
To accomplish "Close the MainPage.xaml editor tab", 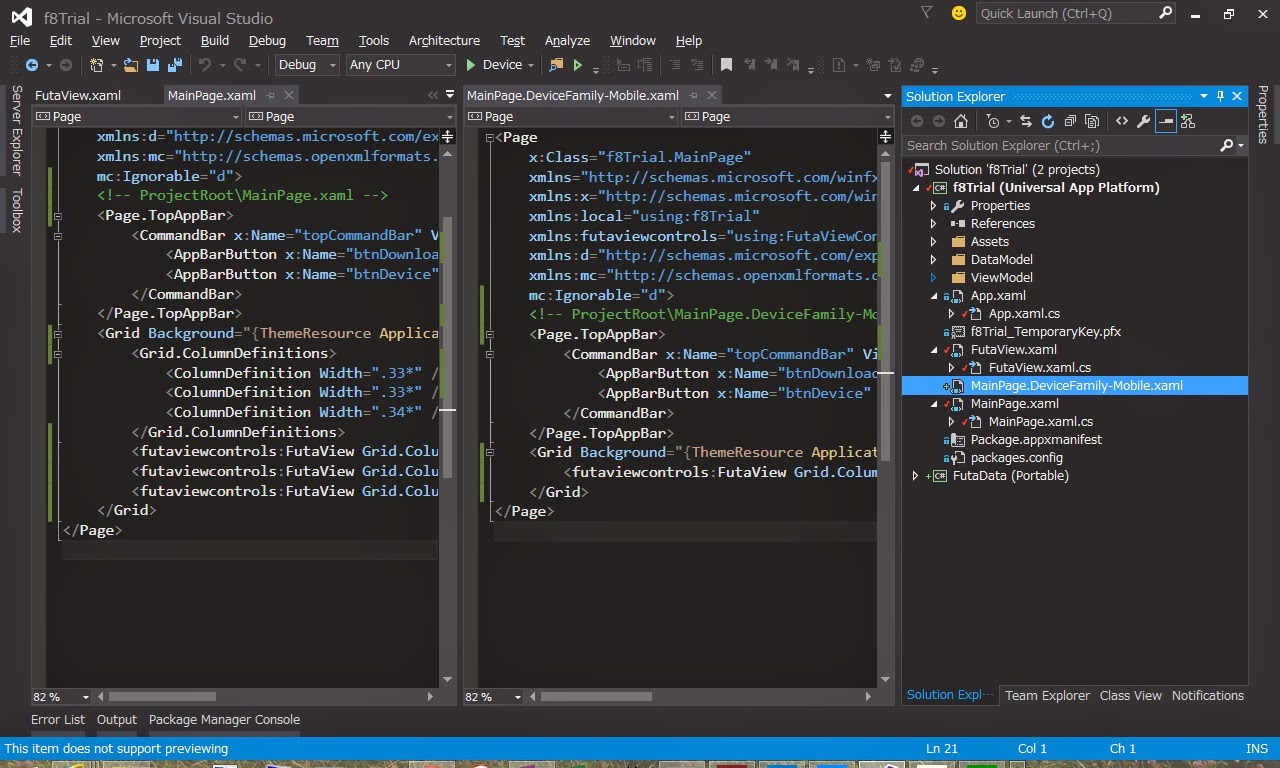I will (x=289, y=95).
